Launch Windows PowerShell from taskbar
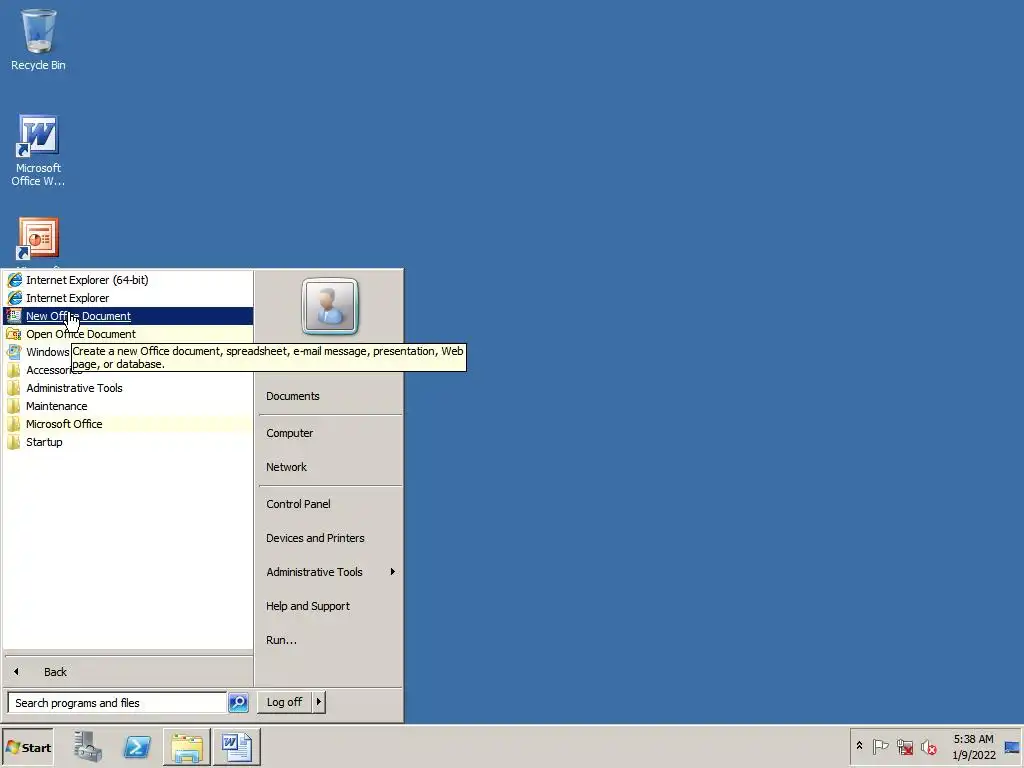 (x=137, y=746)
